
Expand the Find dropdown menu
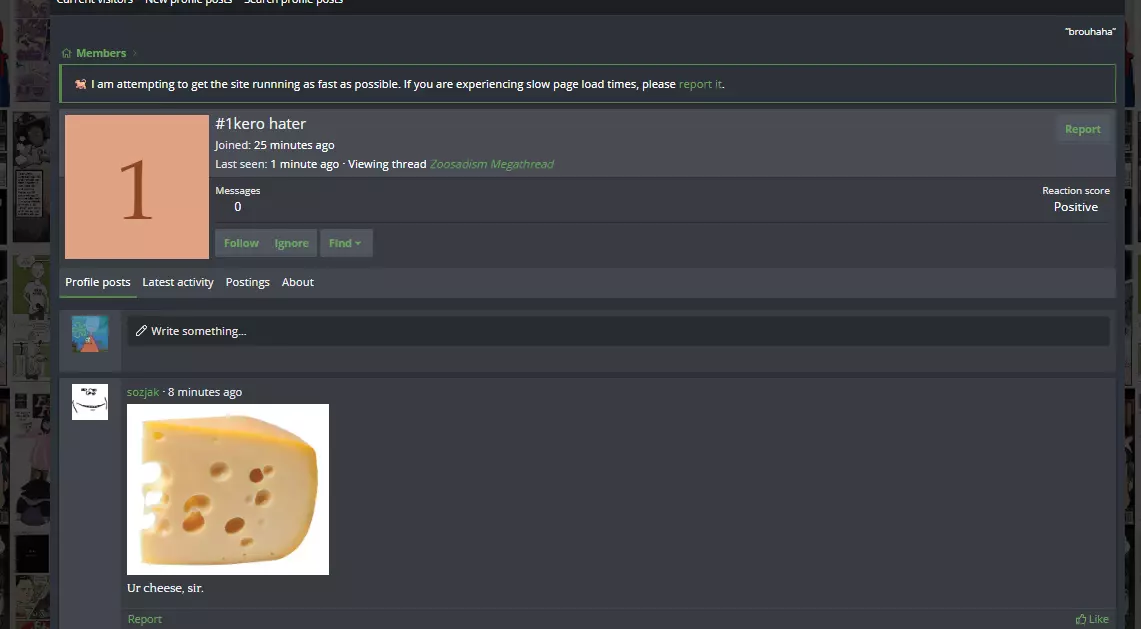[346, 243]
